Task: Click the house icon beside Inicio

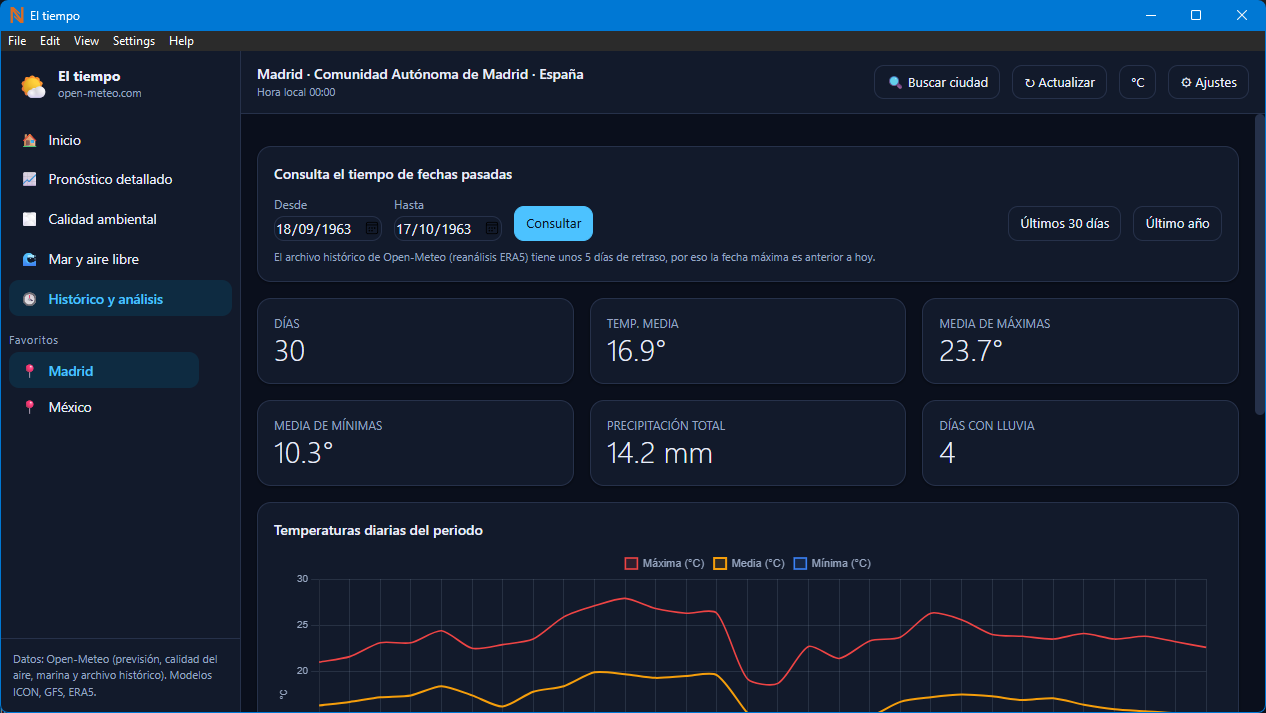Action: pos(30,141)
